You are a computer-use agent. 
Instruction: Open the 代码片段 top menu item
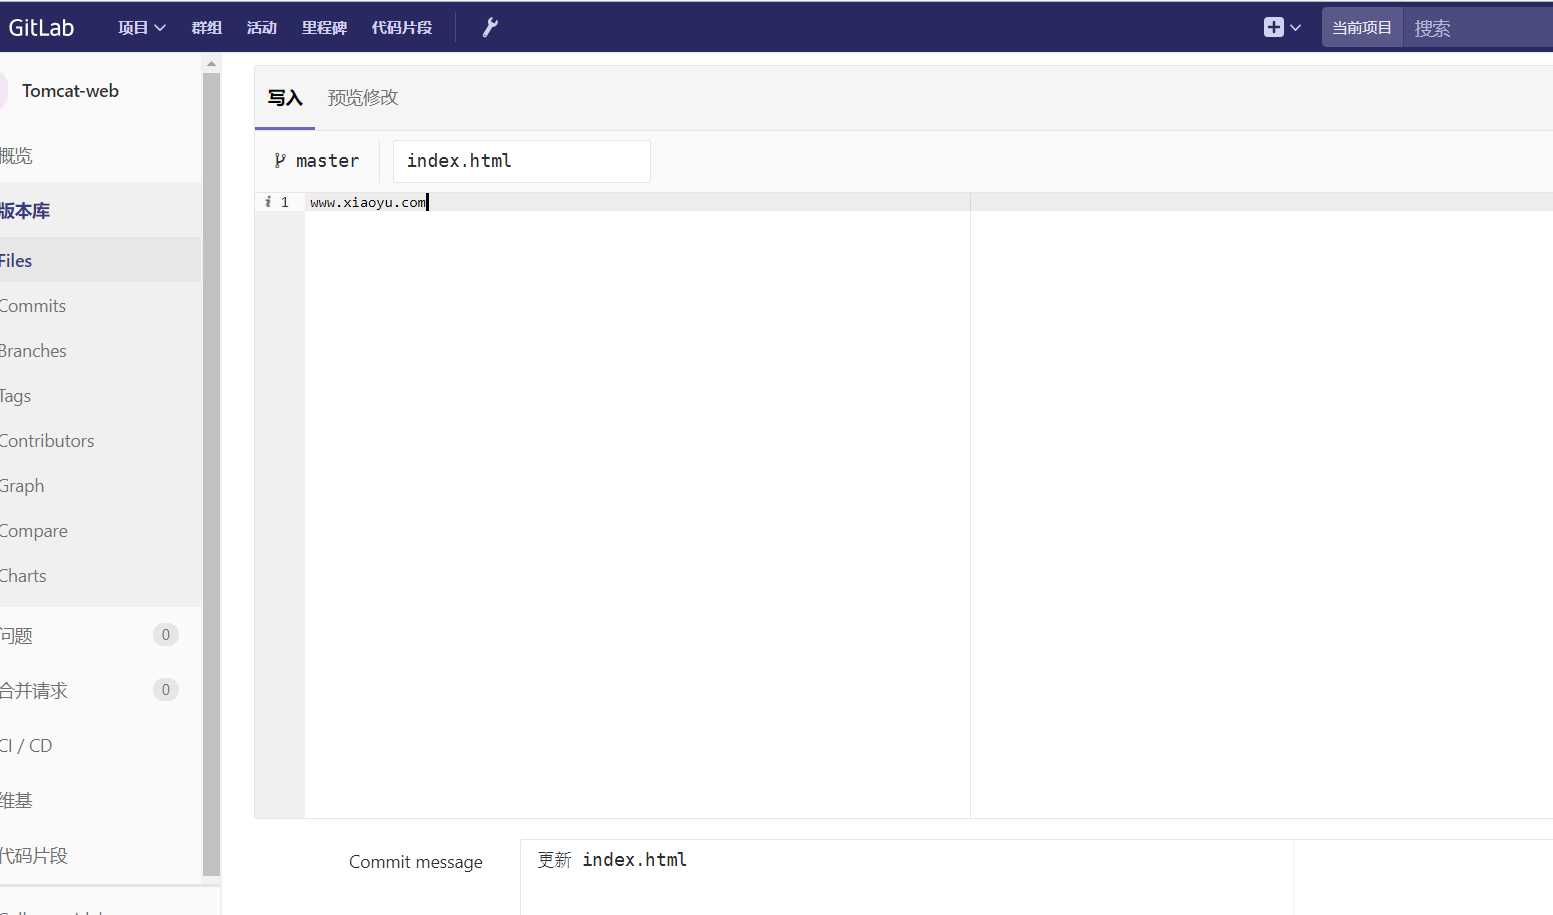click(x=402, y=27)
